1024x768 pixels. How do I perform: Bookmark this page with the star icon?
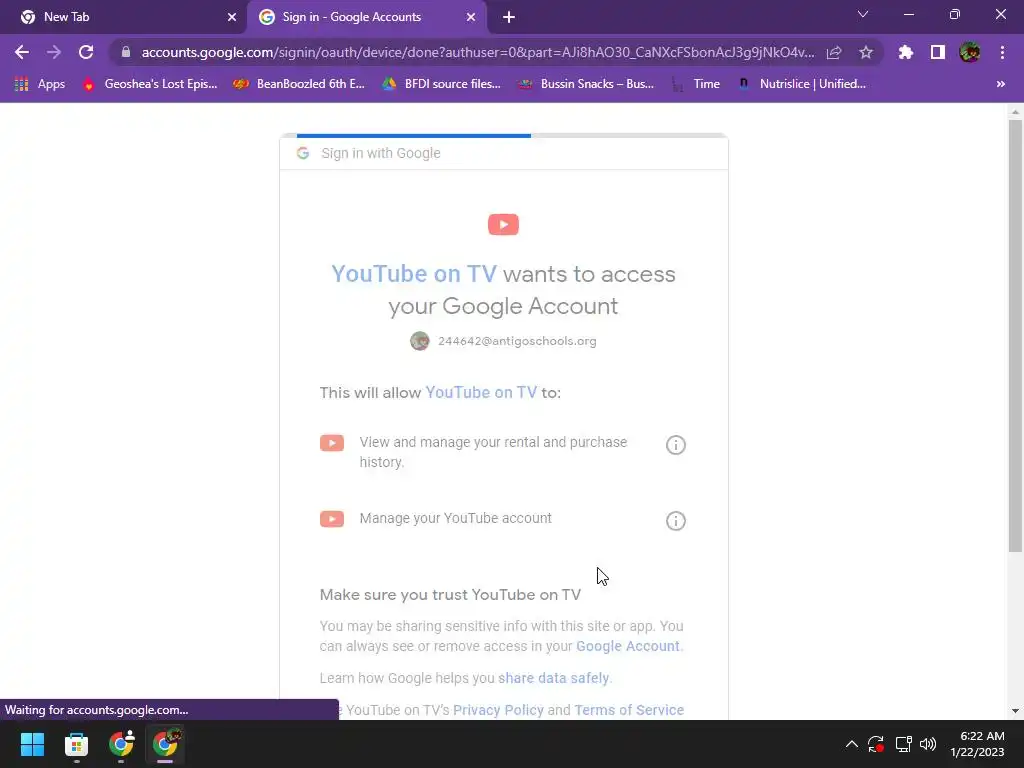tap(866, 52)
